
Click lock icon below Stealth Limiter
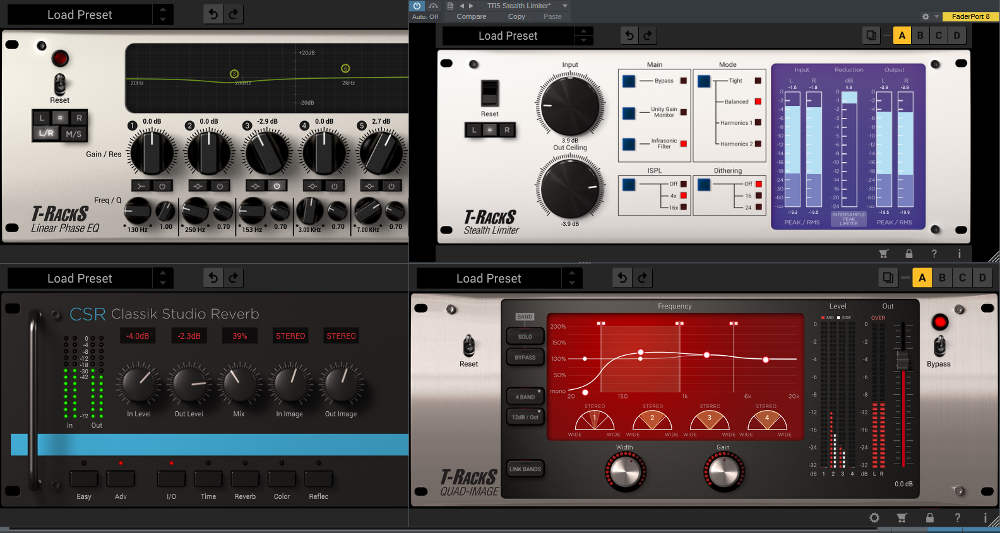click(909, 253)
